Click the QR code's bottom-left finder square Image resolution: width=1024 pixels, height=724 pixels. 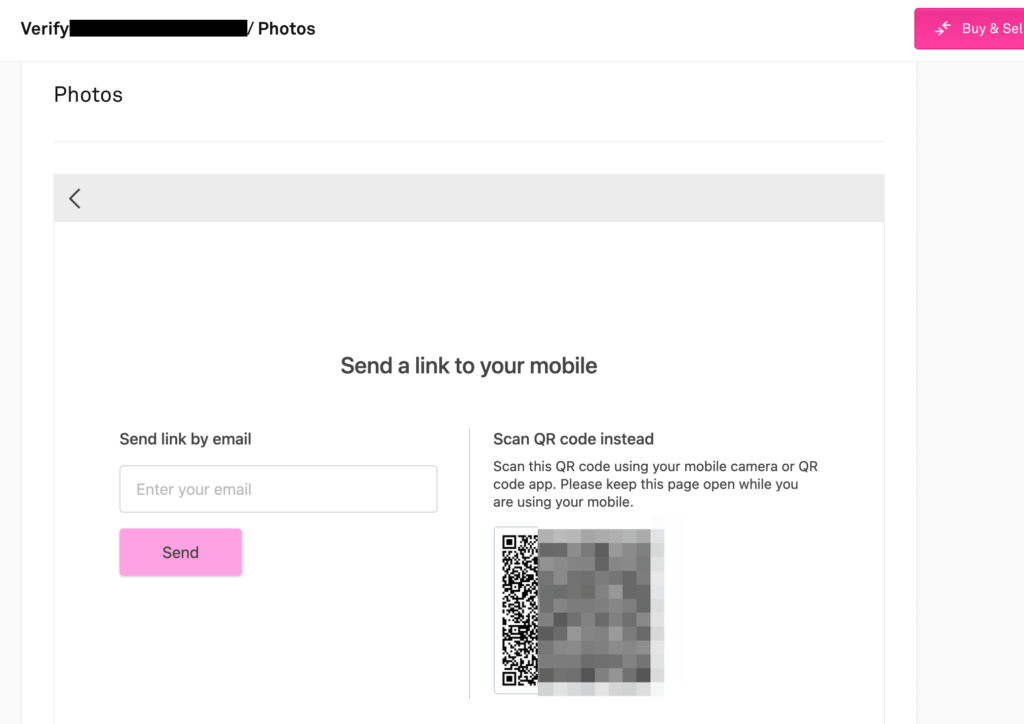pyautogui.click(x=509, y=678)
